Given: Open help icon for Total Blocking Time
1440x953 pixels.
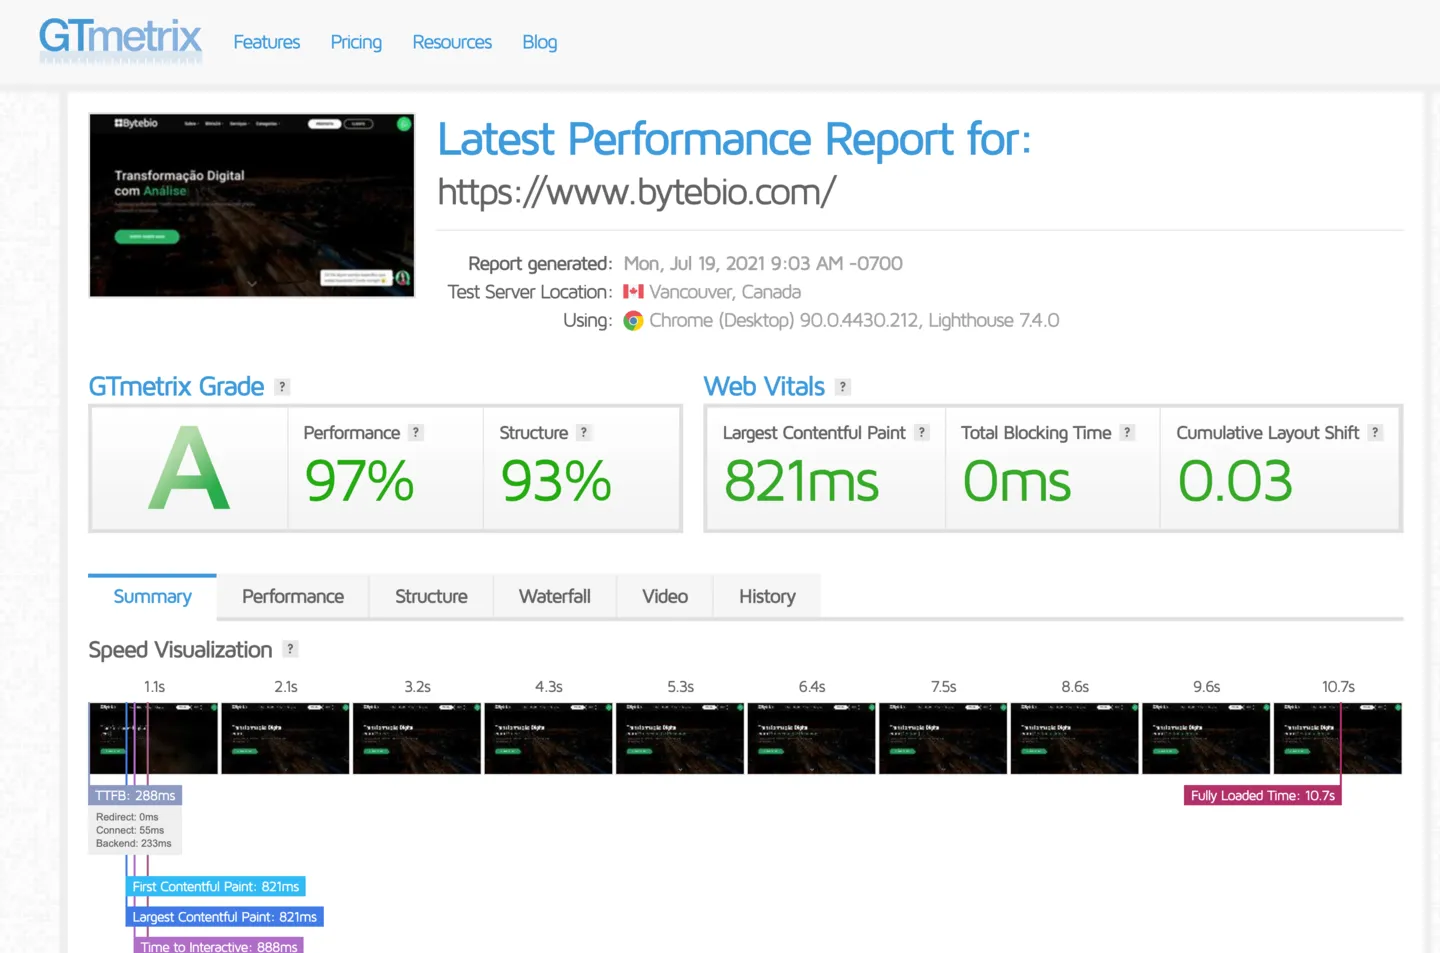Looking at the screenshot, I should [1127, 433].
